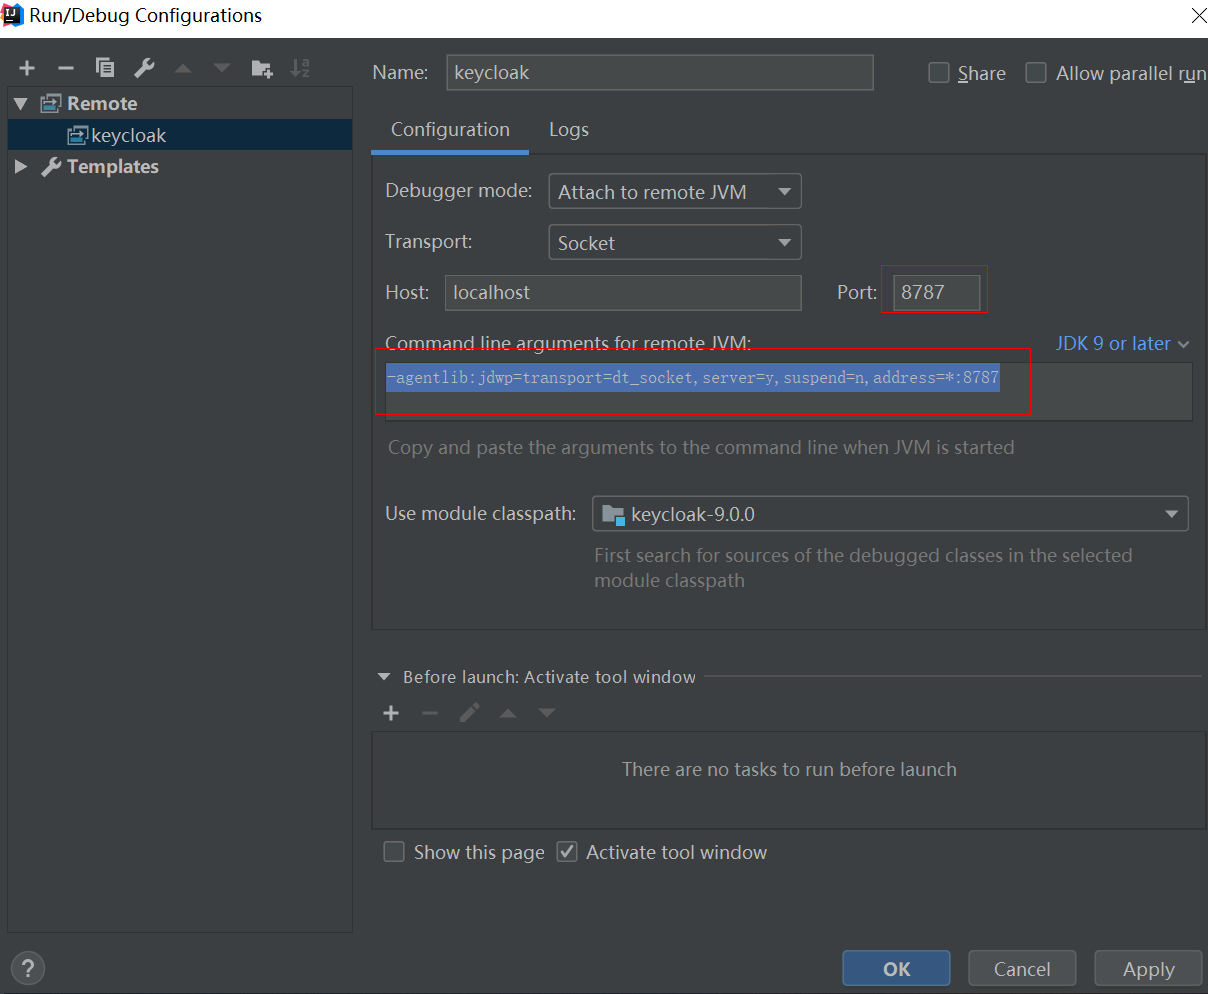Click the Name field containing keycloak
The height and width of the screenshot is (994, 1208).
tap(659, 73)
